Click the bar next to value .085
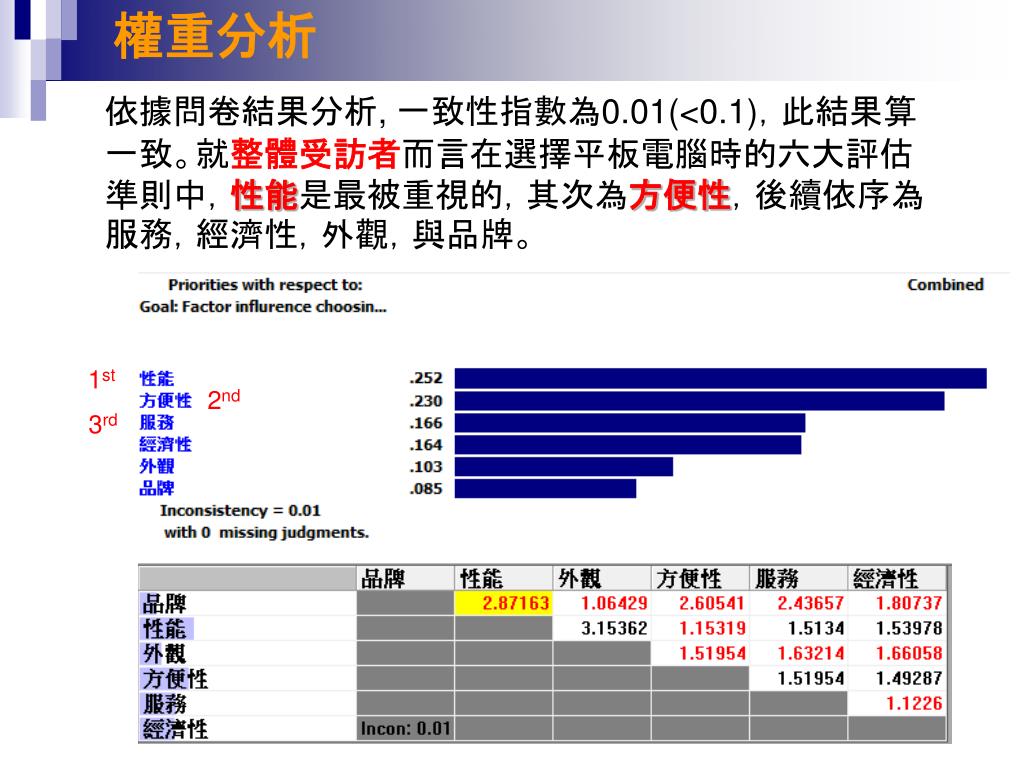The height and width of the screenshot is (768, 1024). [545, 488]
